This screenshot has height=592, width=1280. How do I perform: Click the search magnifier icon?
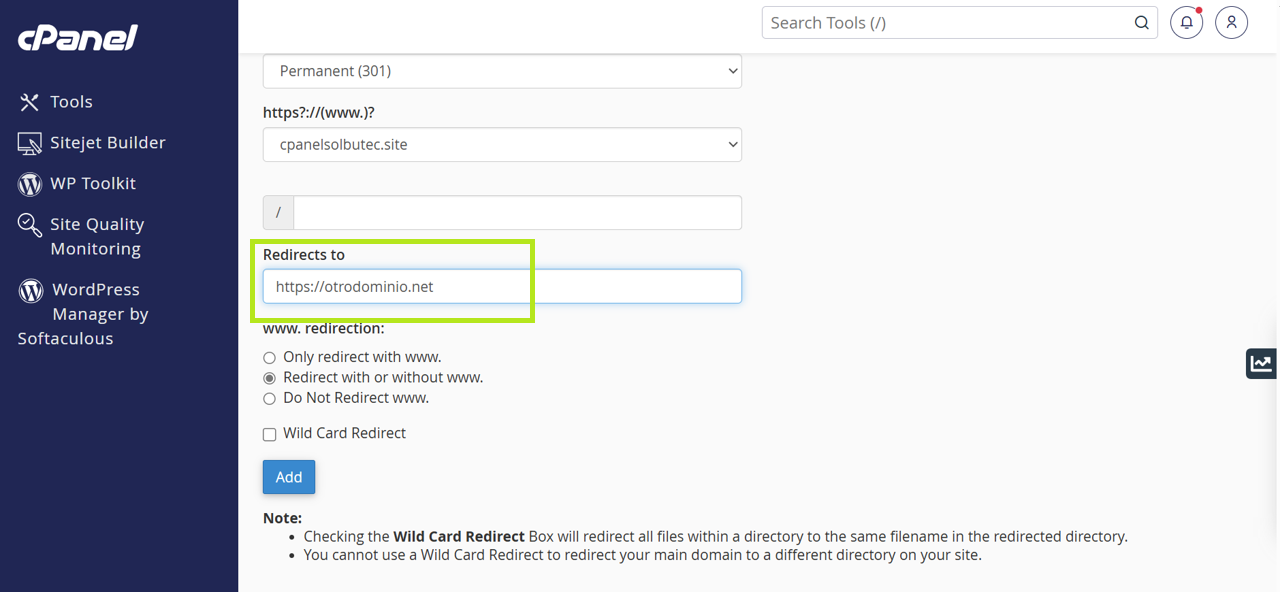1141,23
